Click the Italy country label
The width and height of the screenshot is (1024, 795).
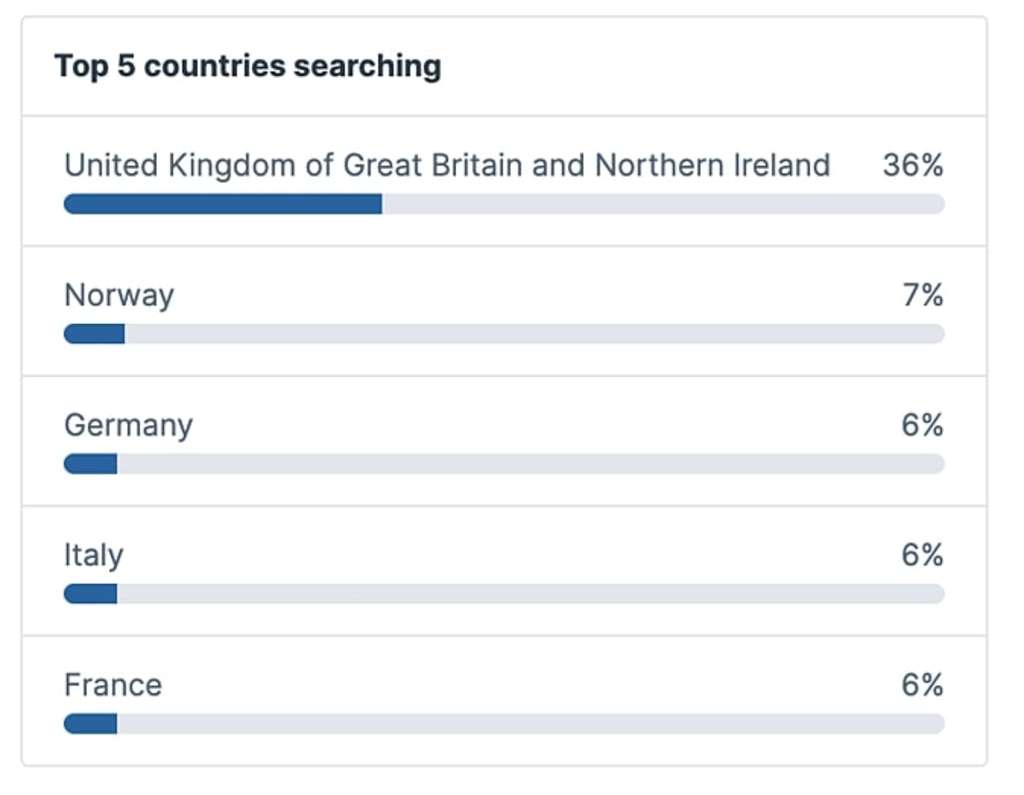pos(94,555)
